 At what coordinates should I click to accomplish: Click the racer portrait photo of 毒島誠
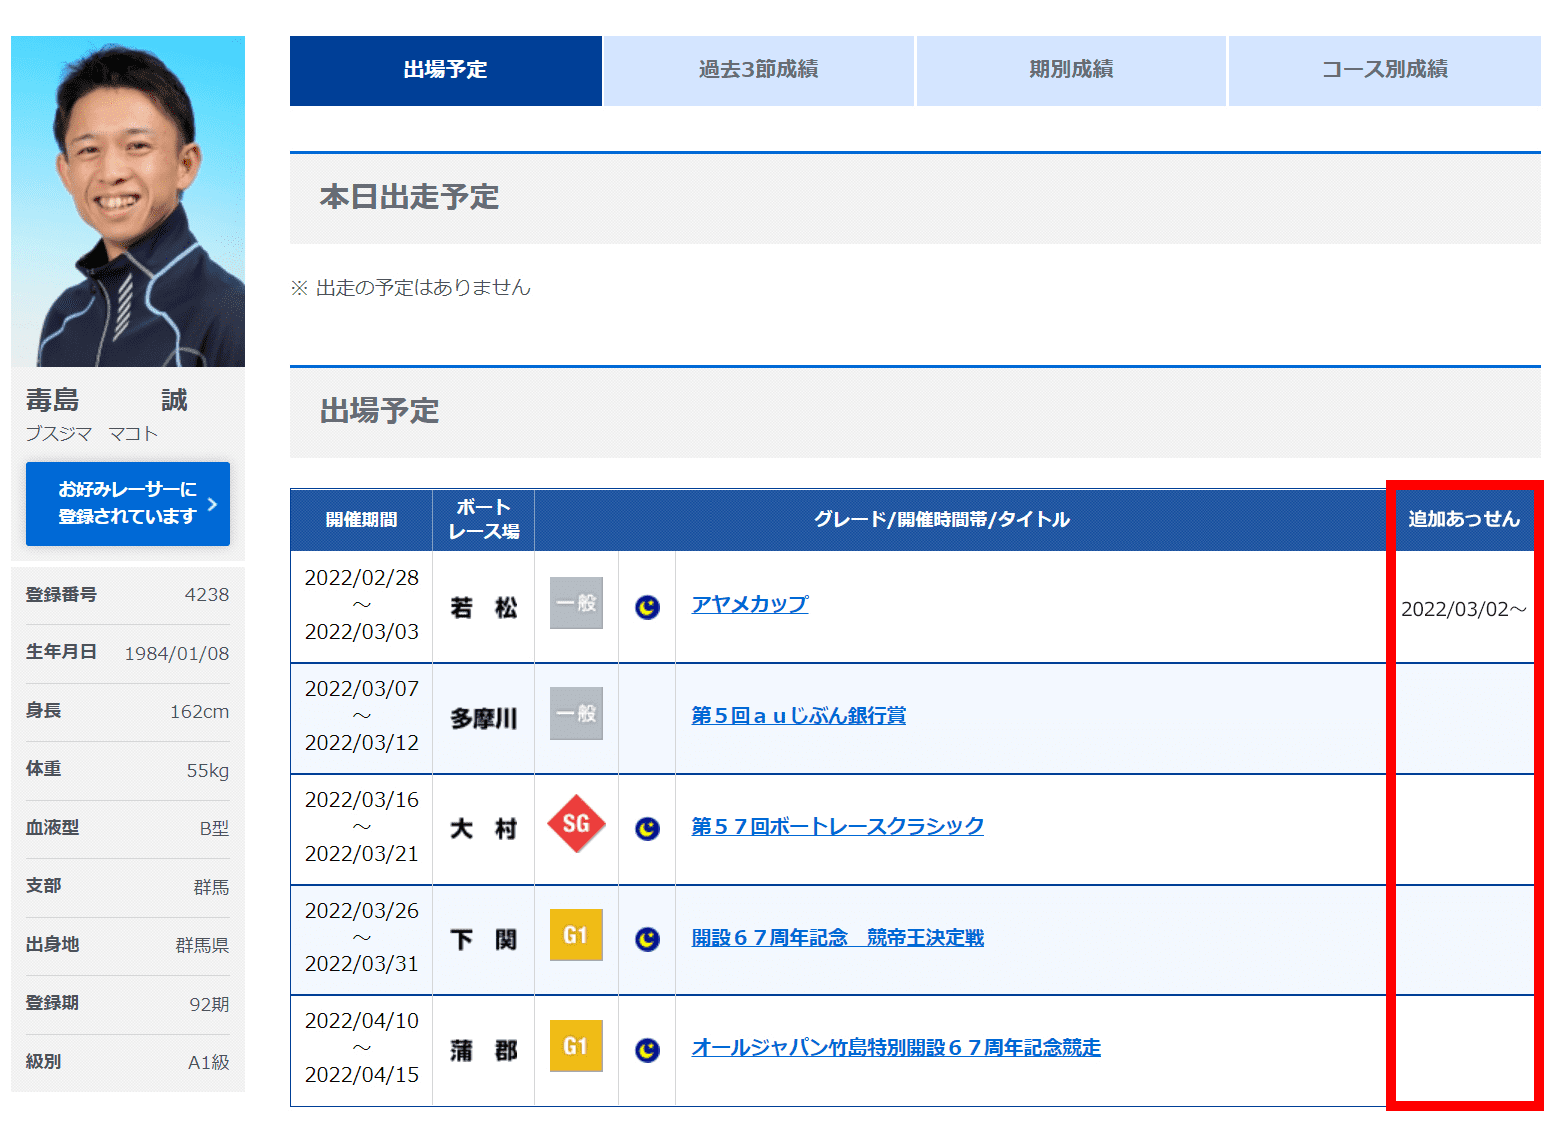tap(127, 200)
